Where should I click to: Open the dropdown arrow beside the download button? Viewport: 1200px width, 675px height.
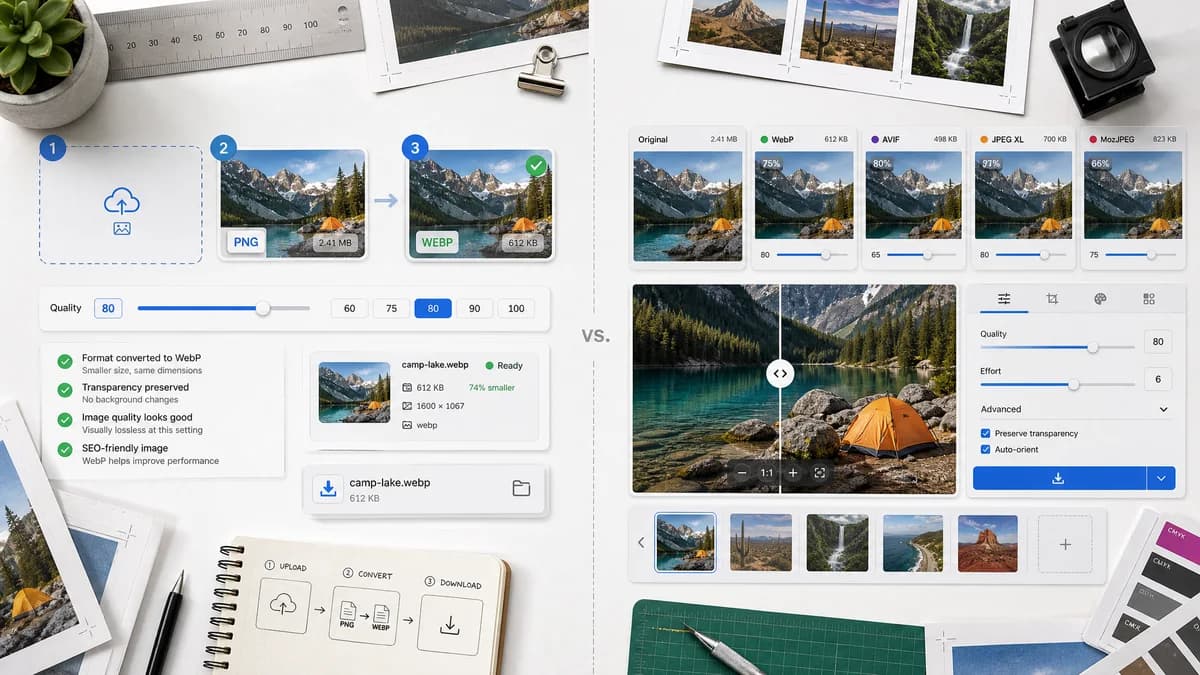point(1161,478)
